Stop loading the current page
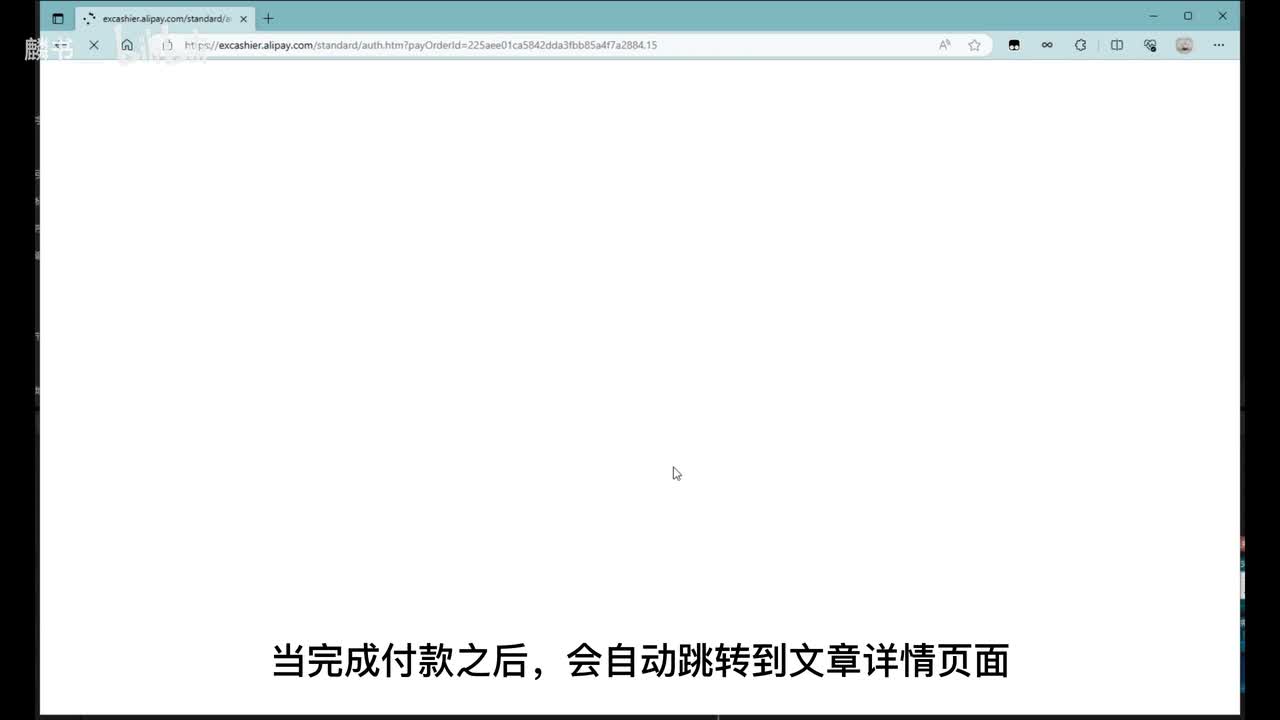 [x=94, y=45]
